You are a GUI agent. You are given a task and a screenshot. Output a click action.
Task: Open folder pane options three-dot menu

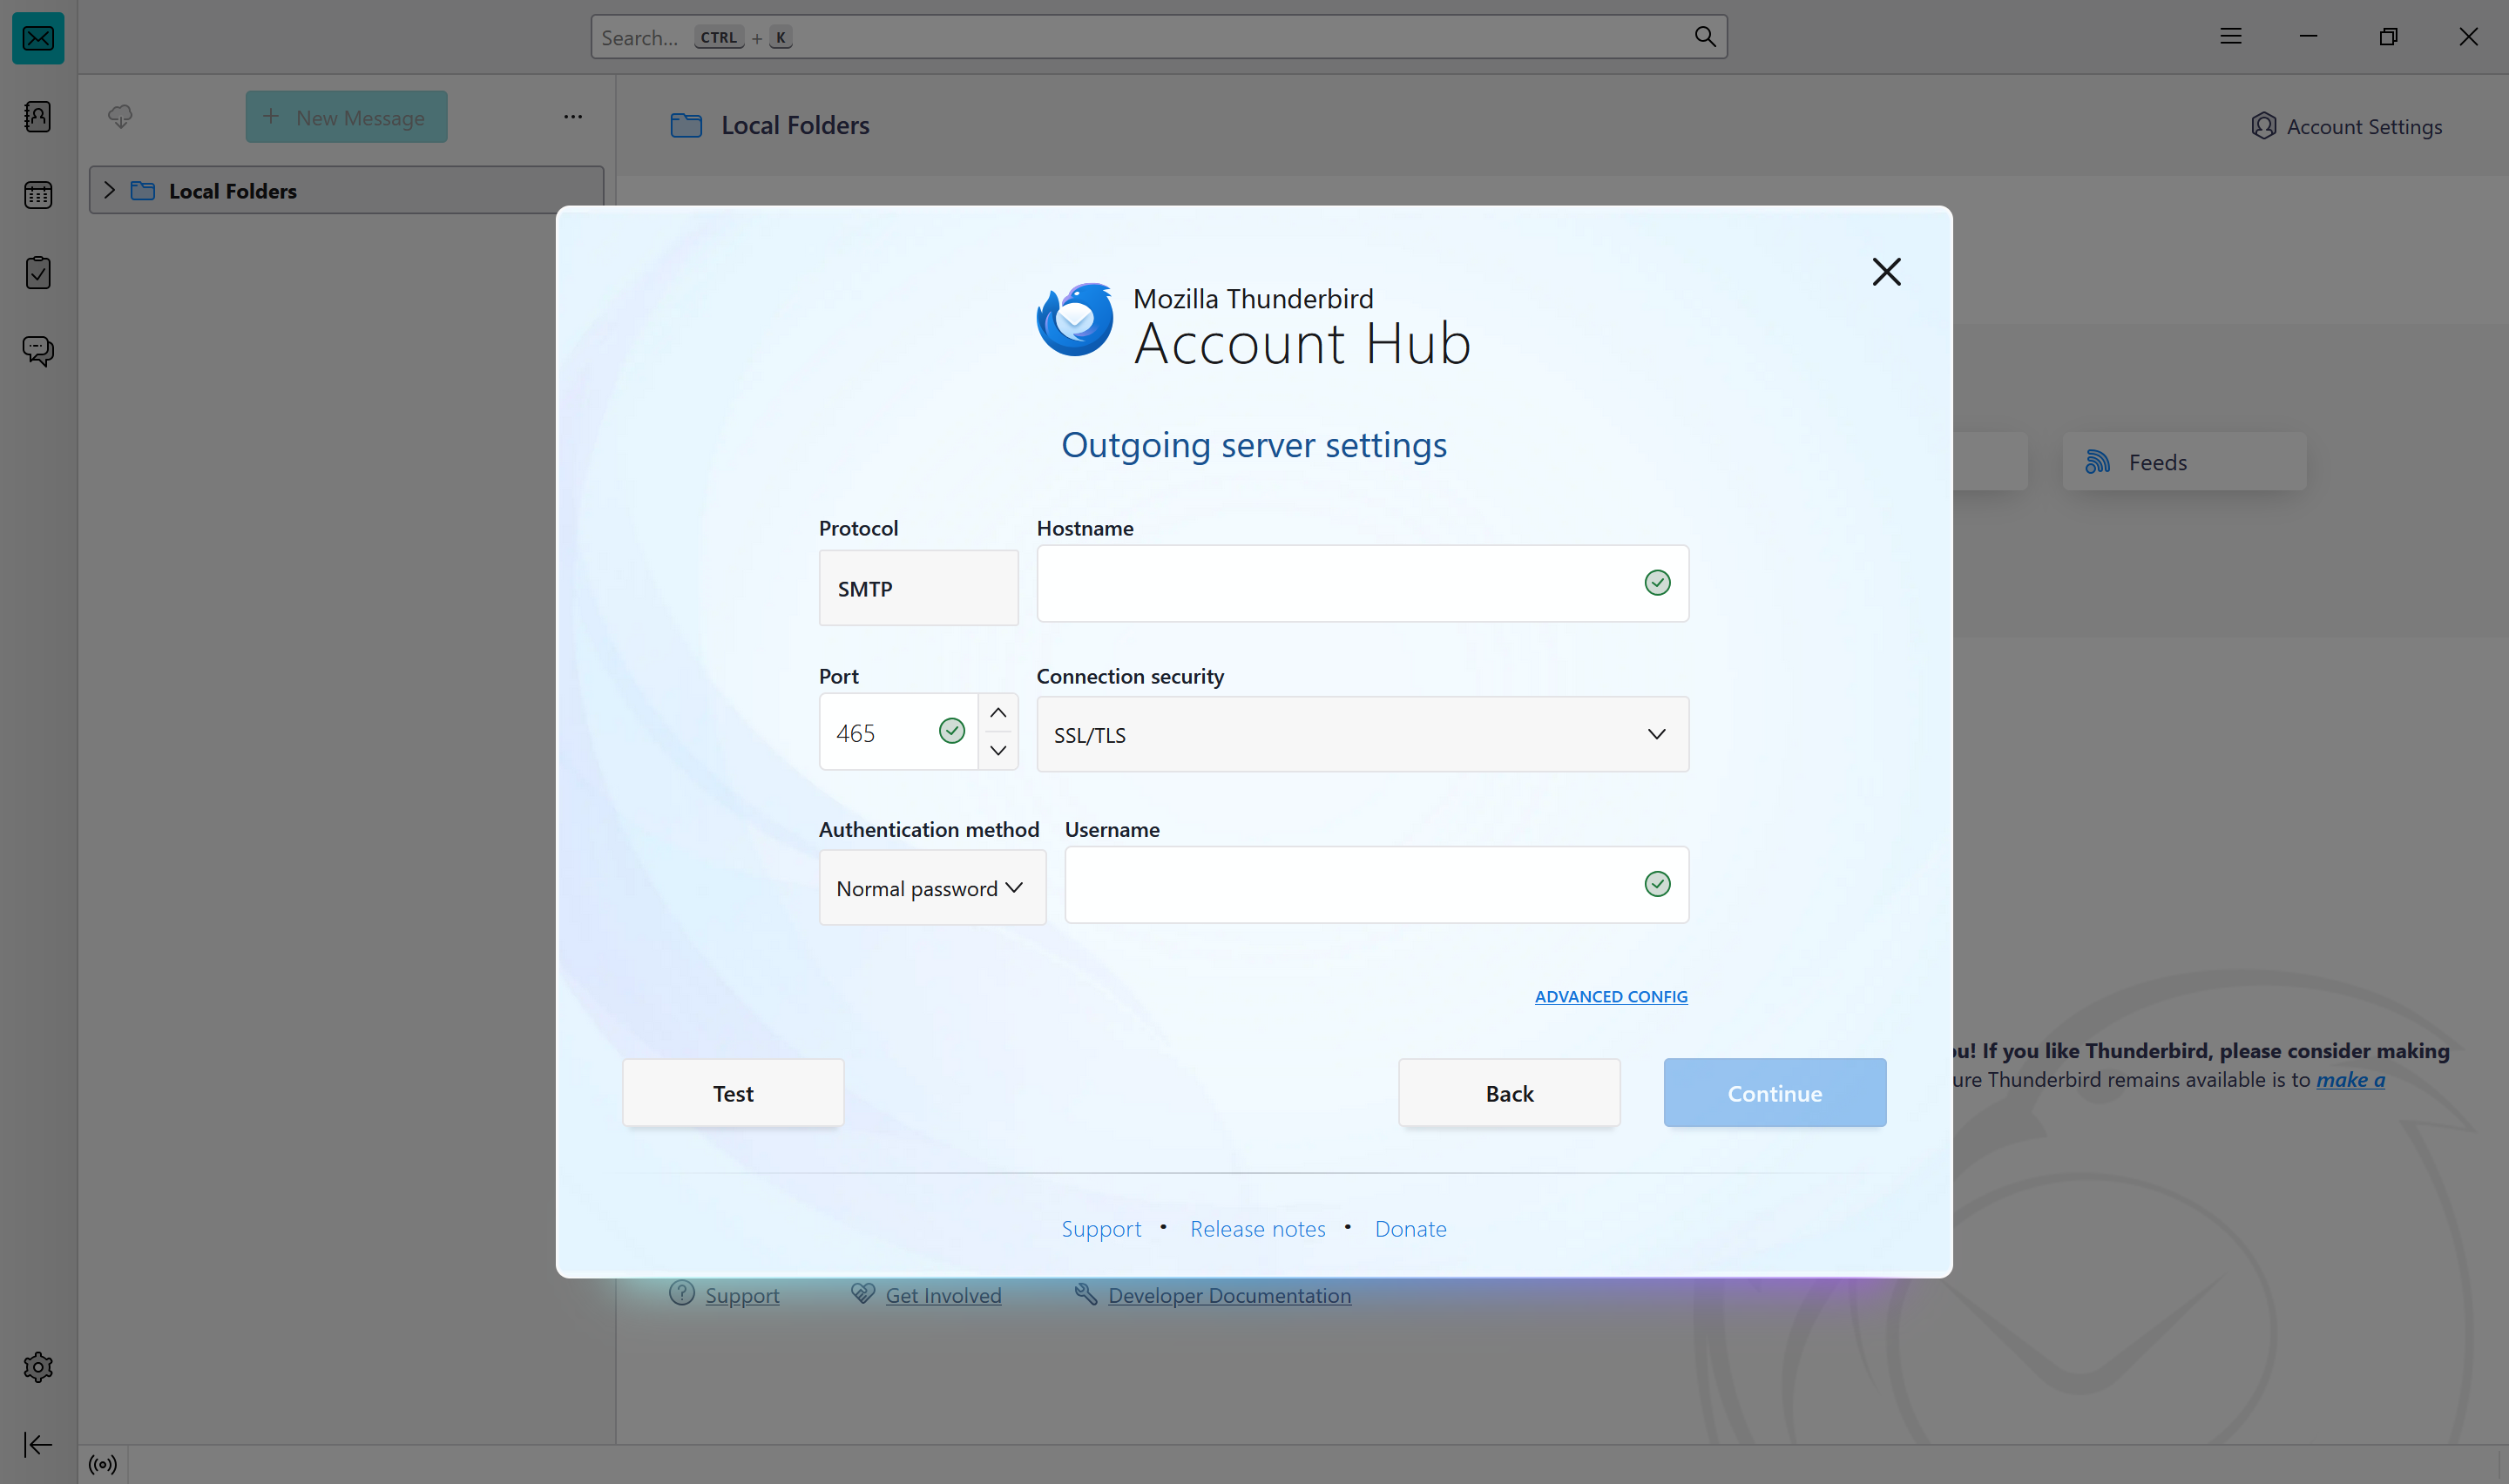573,117
